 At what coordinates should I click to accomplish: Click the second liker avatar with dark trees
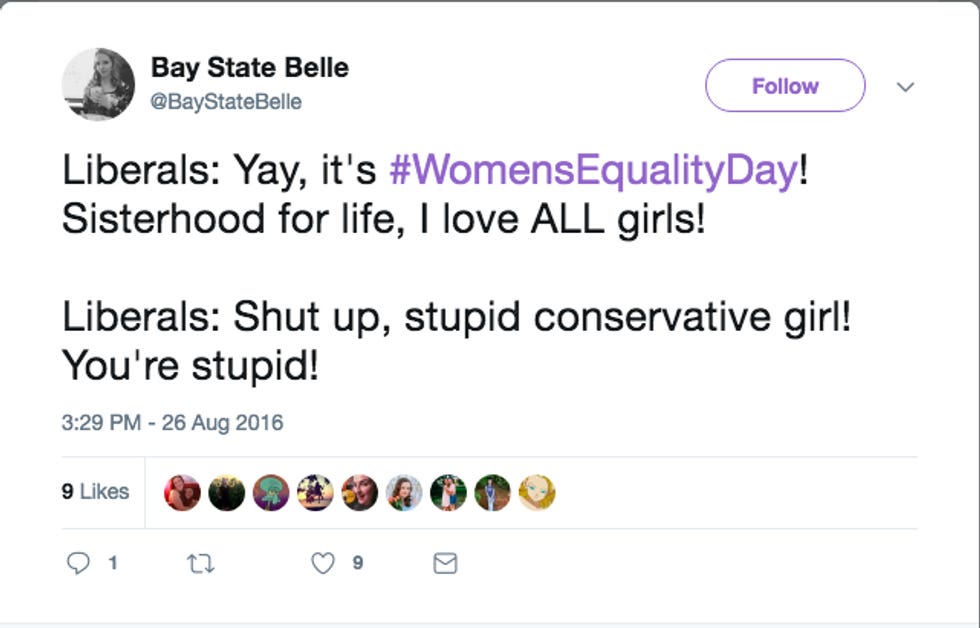(x=227, y=492)
